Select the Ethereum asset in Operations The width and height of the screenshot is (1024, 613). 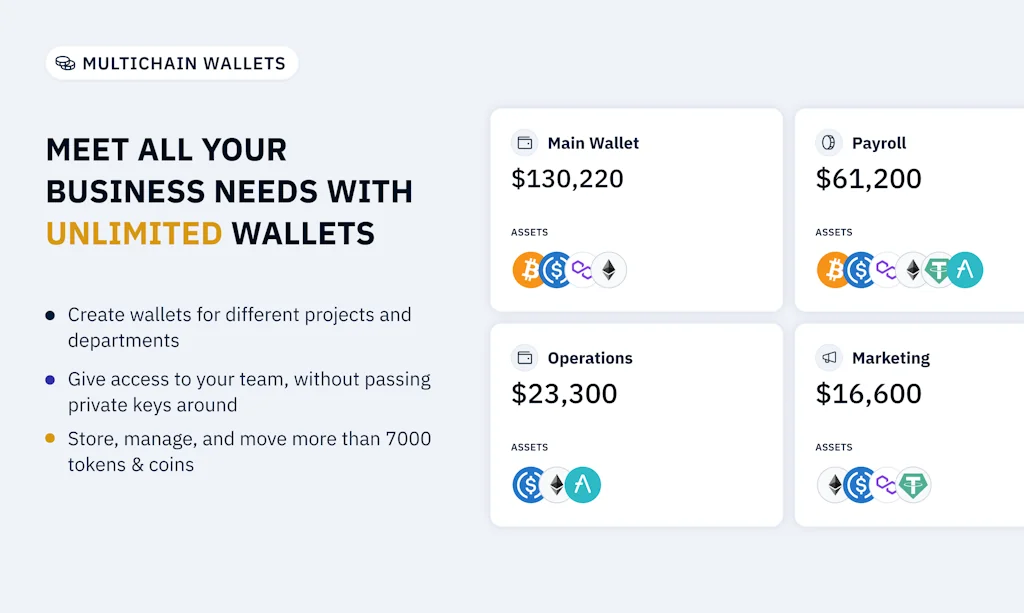point(556,485)
